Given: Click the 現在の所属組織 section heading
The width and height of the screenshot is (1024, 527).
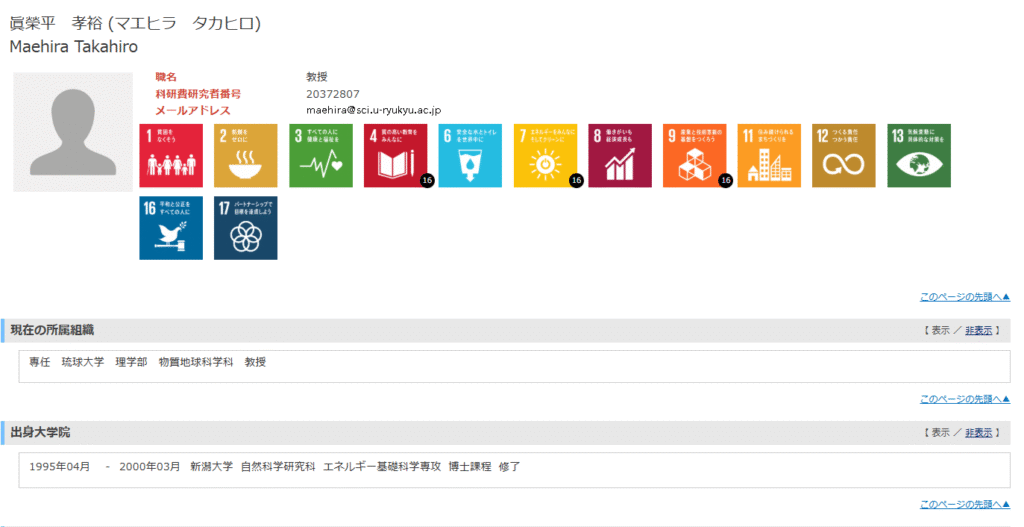Looking at the screenshot, I should pyautogui.click(x=52, y=330).
